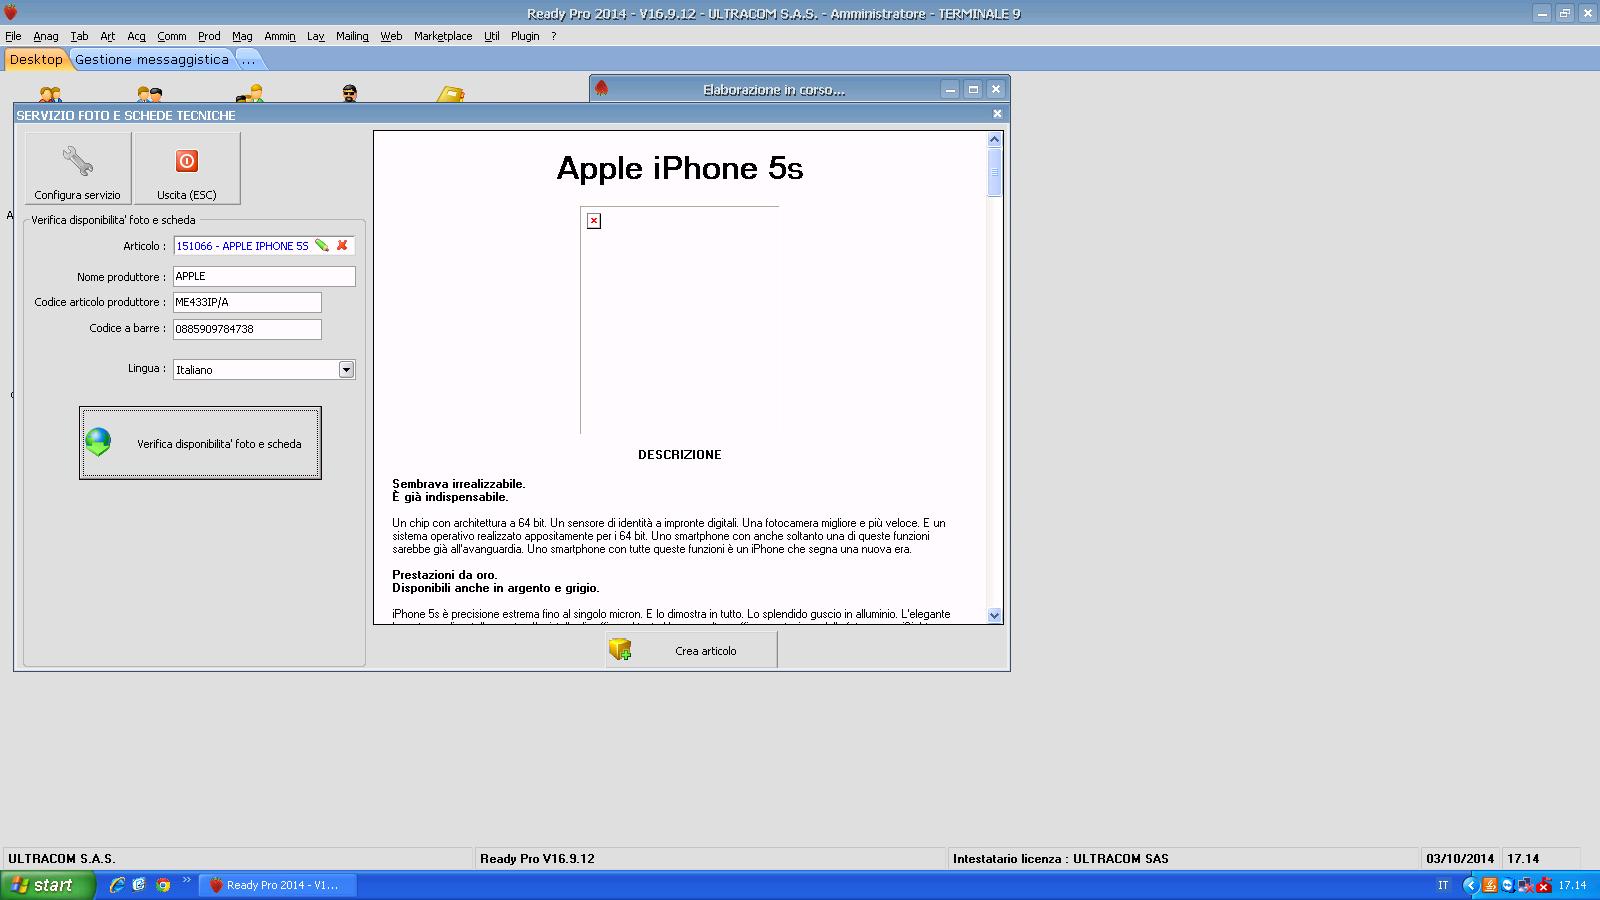
Task: Click network disconnected tray icon
Action: (1525, 885)
